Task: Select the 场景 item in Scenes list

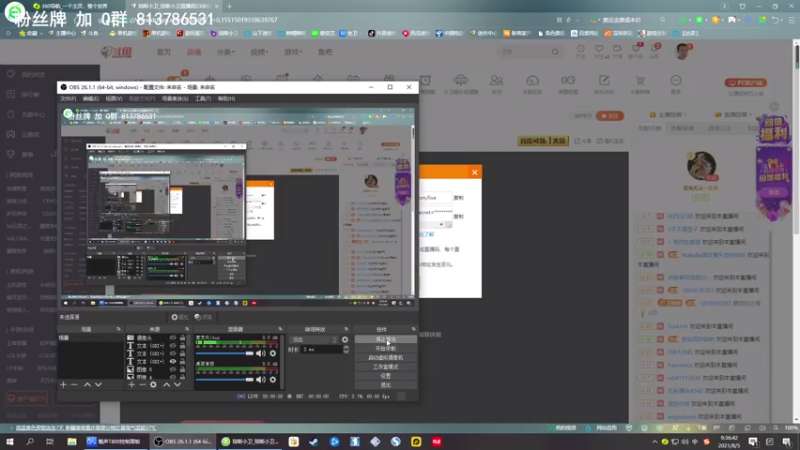Action: pyautogui.click(x=90, y=338)
